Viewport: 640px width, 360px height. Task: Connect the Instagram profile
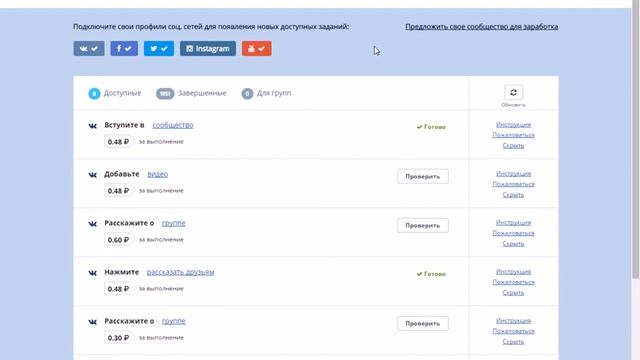208,49
